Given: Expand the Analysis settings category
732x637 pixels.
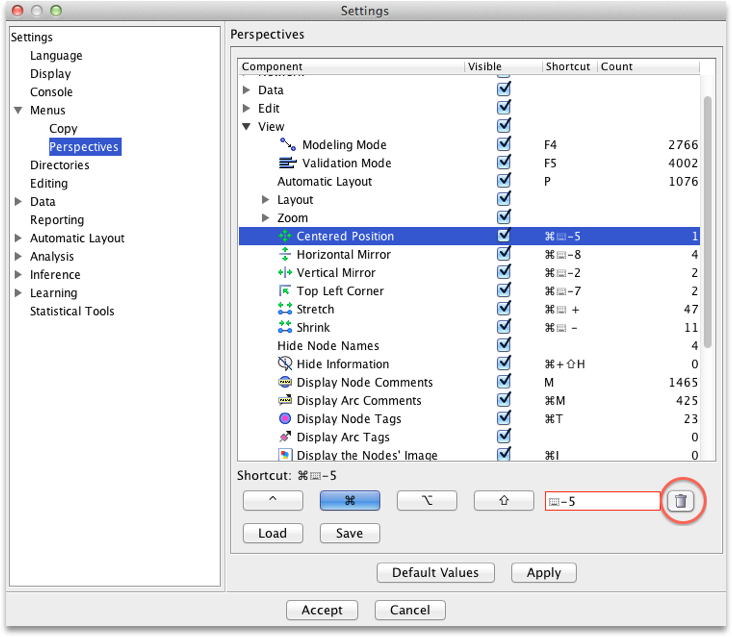Looking at the screenshot, I should click(x=18, y=256).
